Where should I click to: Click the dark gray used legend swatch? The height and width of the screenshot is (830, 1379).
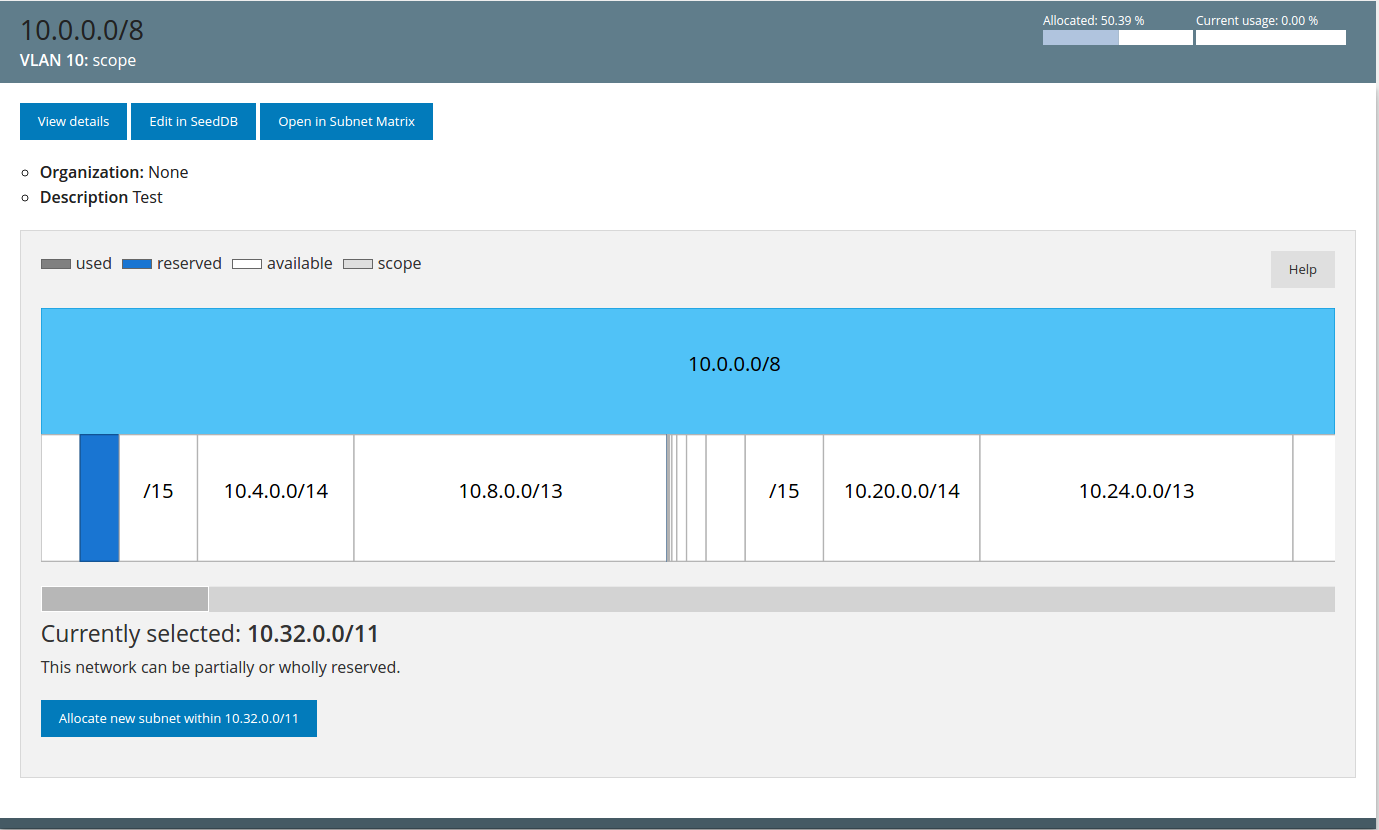click(x=56, y=264)
